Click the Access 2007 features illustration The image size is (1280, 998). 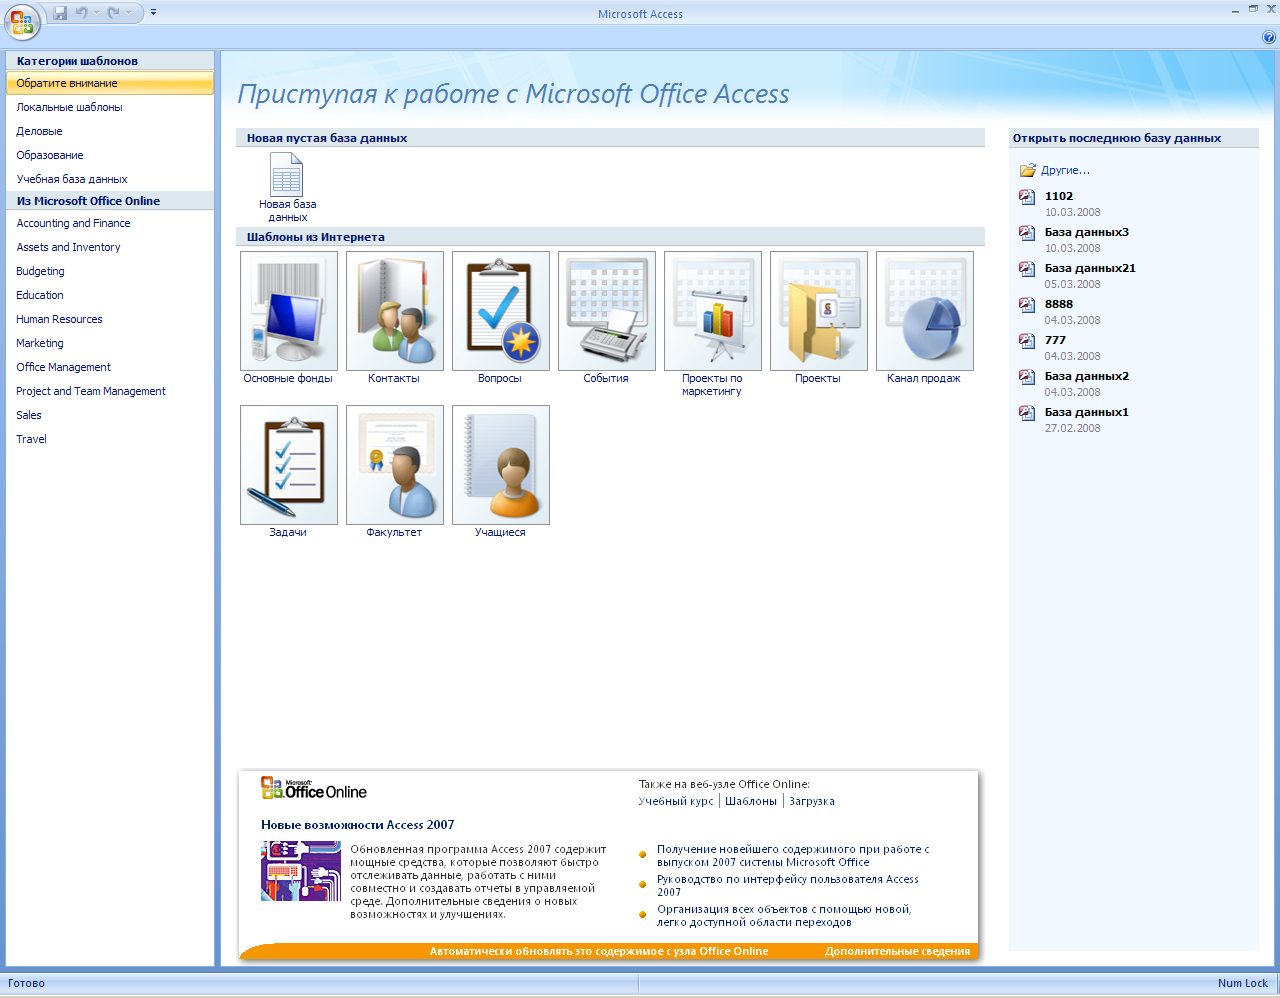tap(301, 871)
